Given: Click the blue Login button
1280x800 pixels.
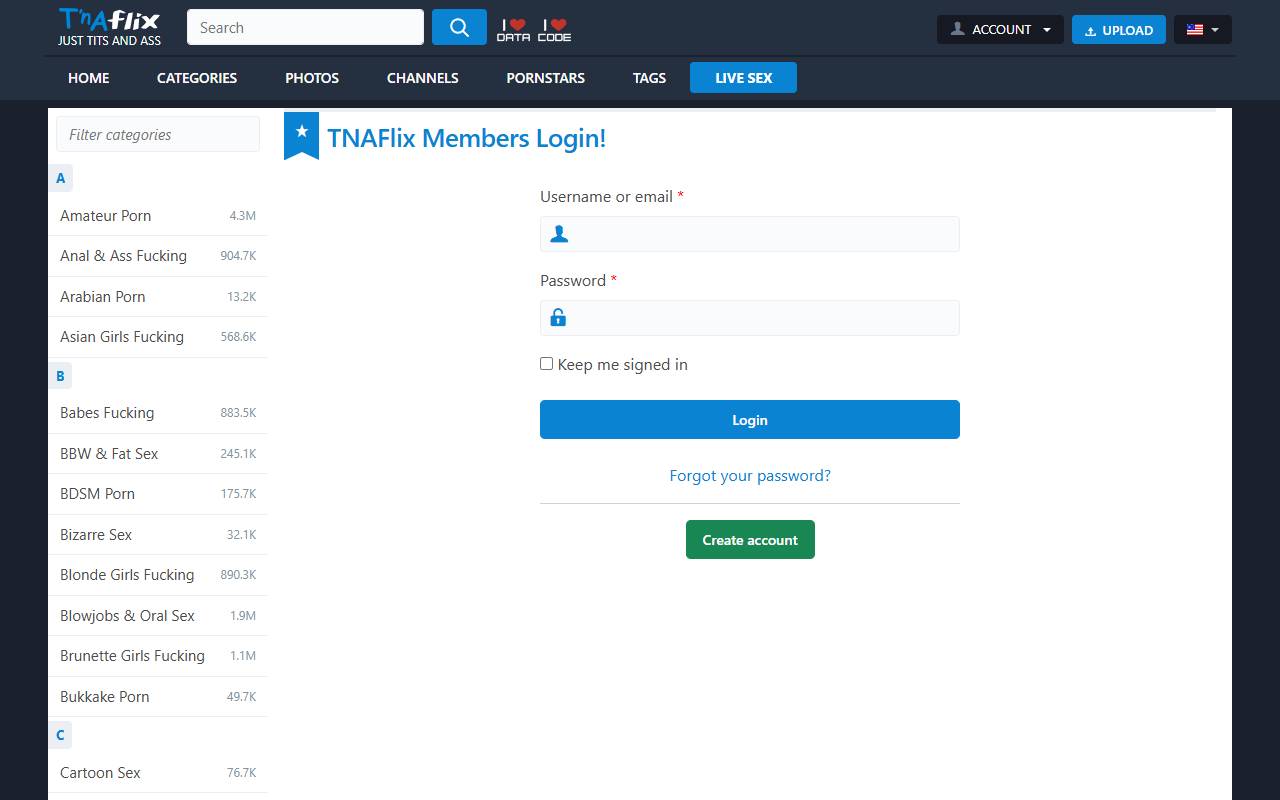Looking at the screenshot, I should (750, 420).
